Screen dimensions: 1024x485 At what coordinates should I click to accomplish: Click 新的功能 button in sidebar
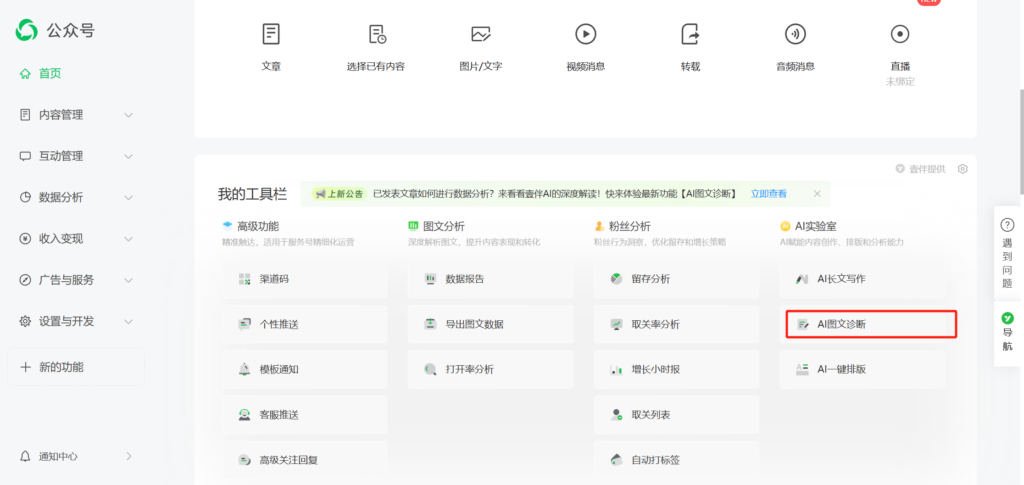tap(76, 367)
